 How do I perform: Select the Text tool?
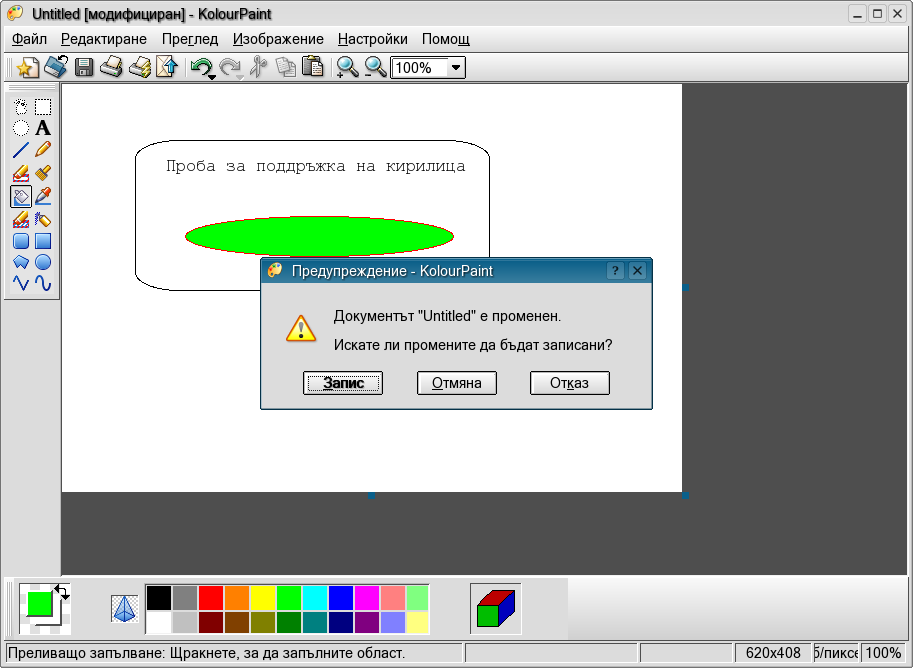pyautogui.click(x=43, y=128)
